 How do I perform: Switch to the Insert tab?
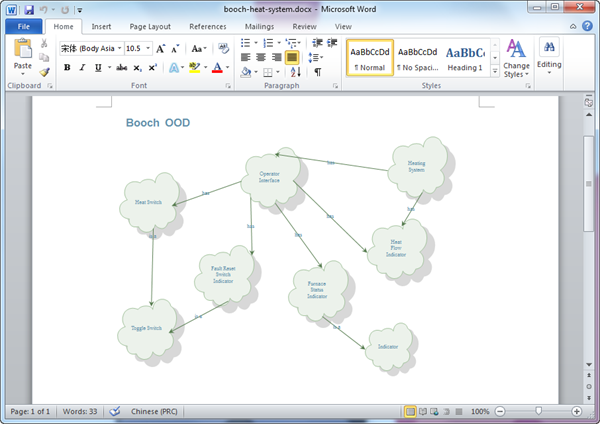(x=101, y=26)
